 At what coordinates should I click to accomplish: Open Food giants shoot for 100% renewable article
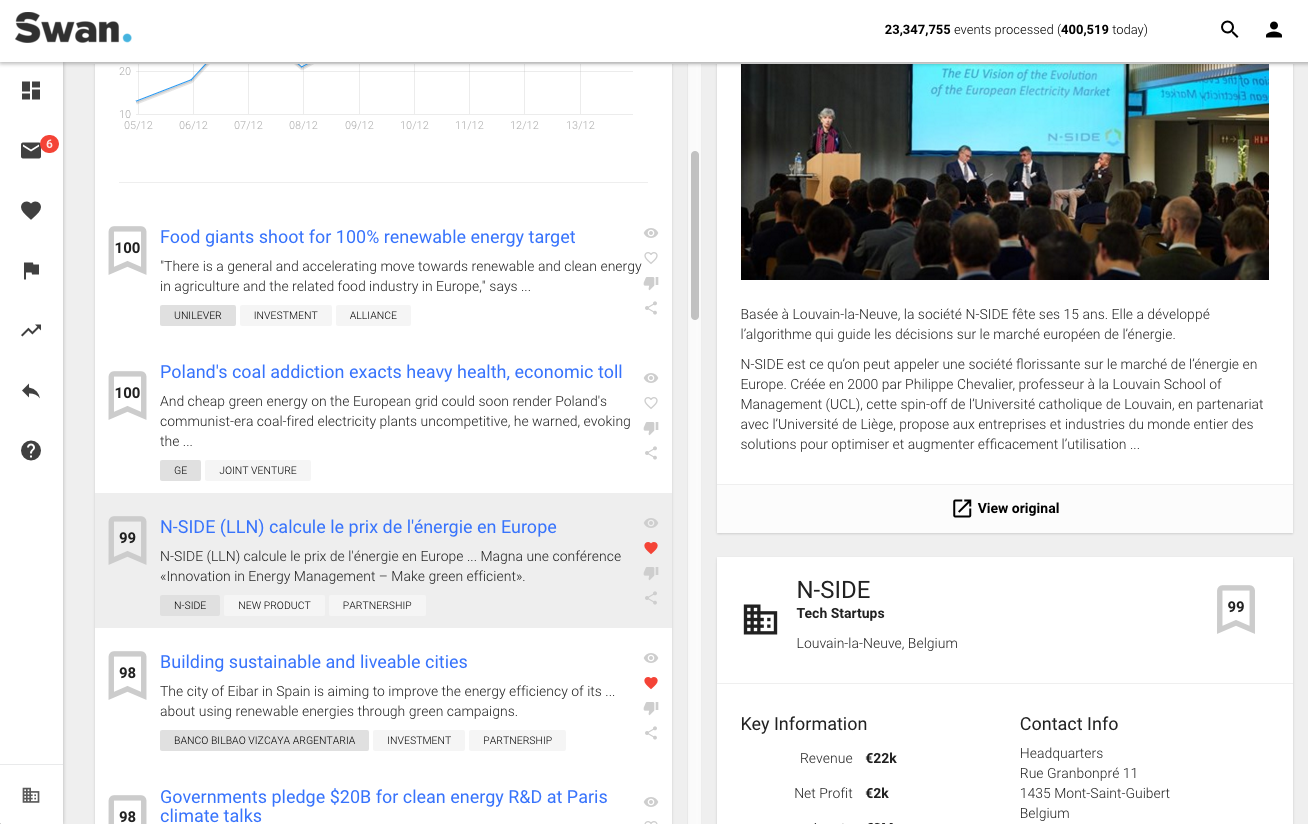(x=368, y=237)
